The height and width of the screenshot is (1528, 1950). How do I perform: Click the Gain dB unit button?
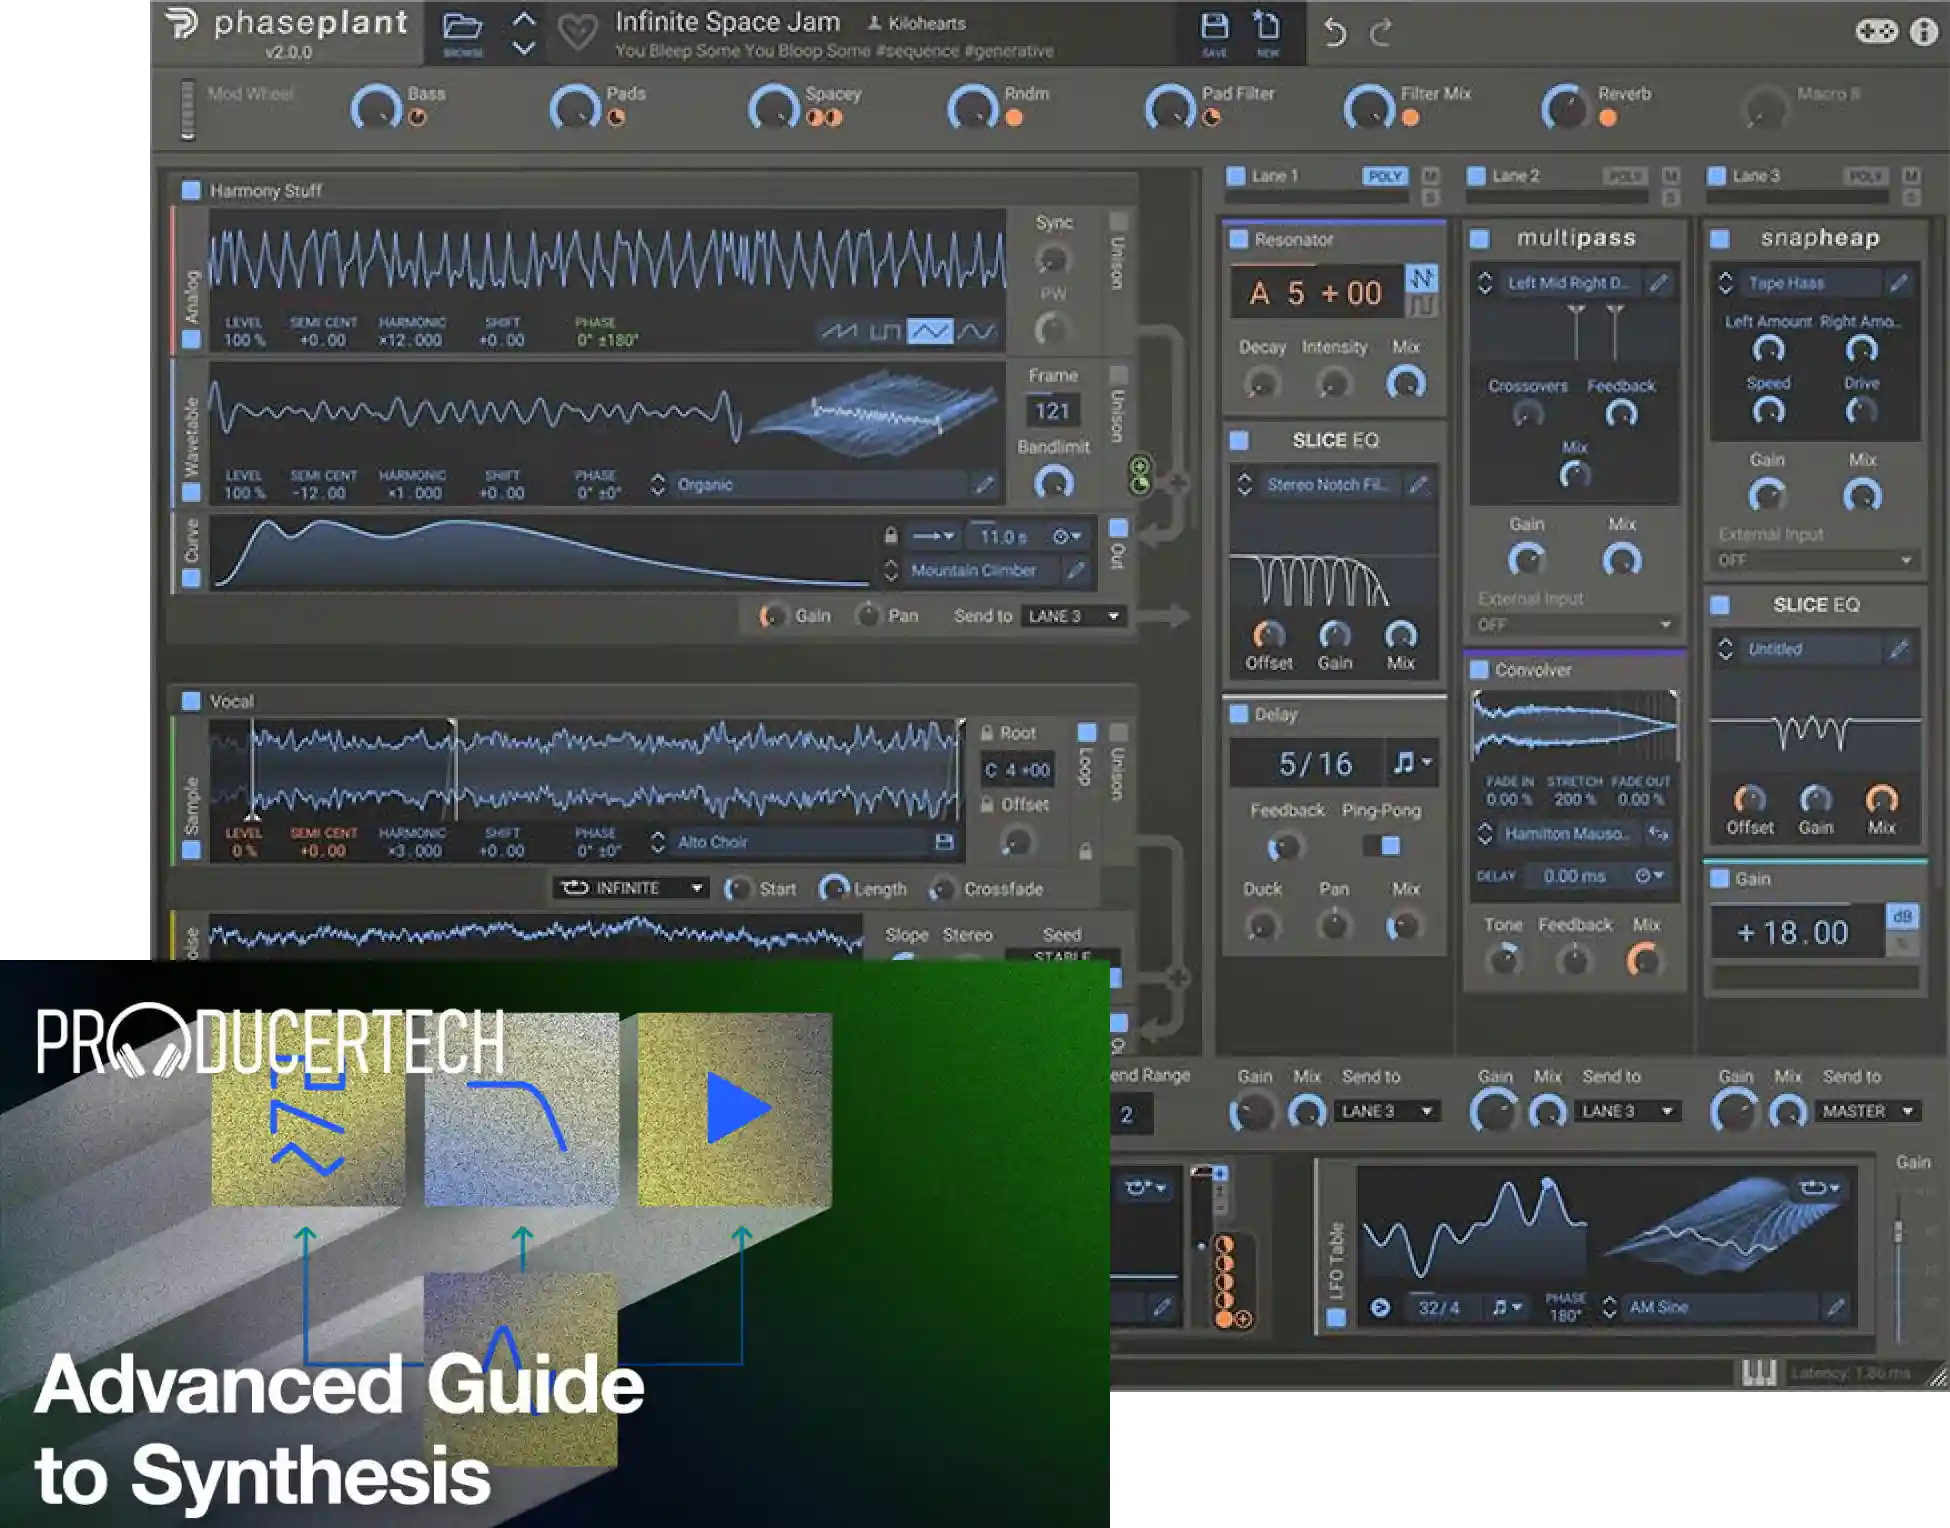click(1901, 916)
